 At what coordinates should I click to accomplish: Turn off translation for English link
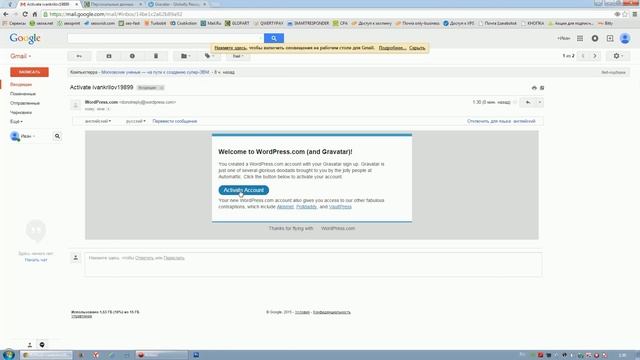501,121
